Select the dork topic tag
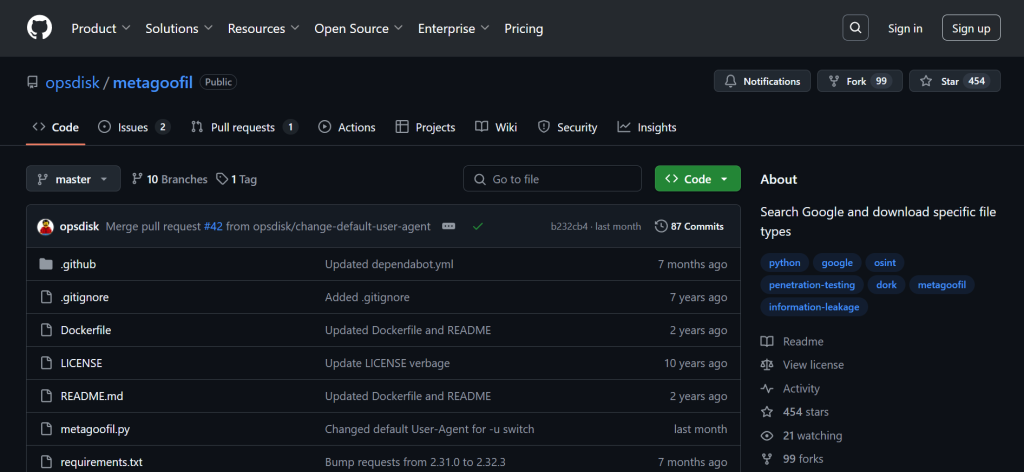1024x472 pixels. coord(886,285)
